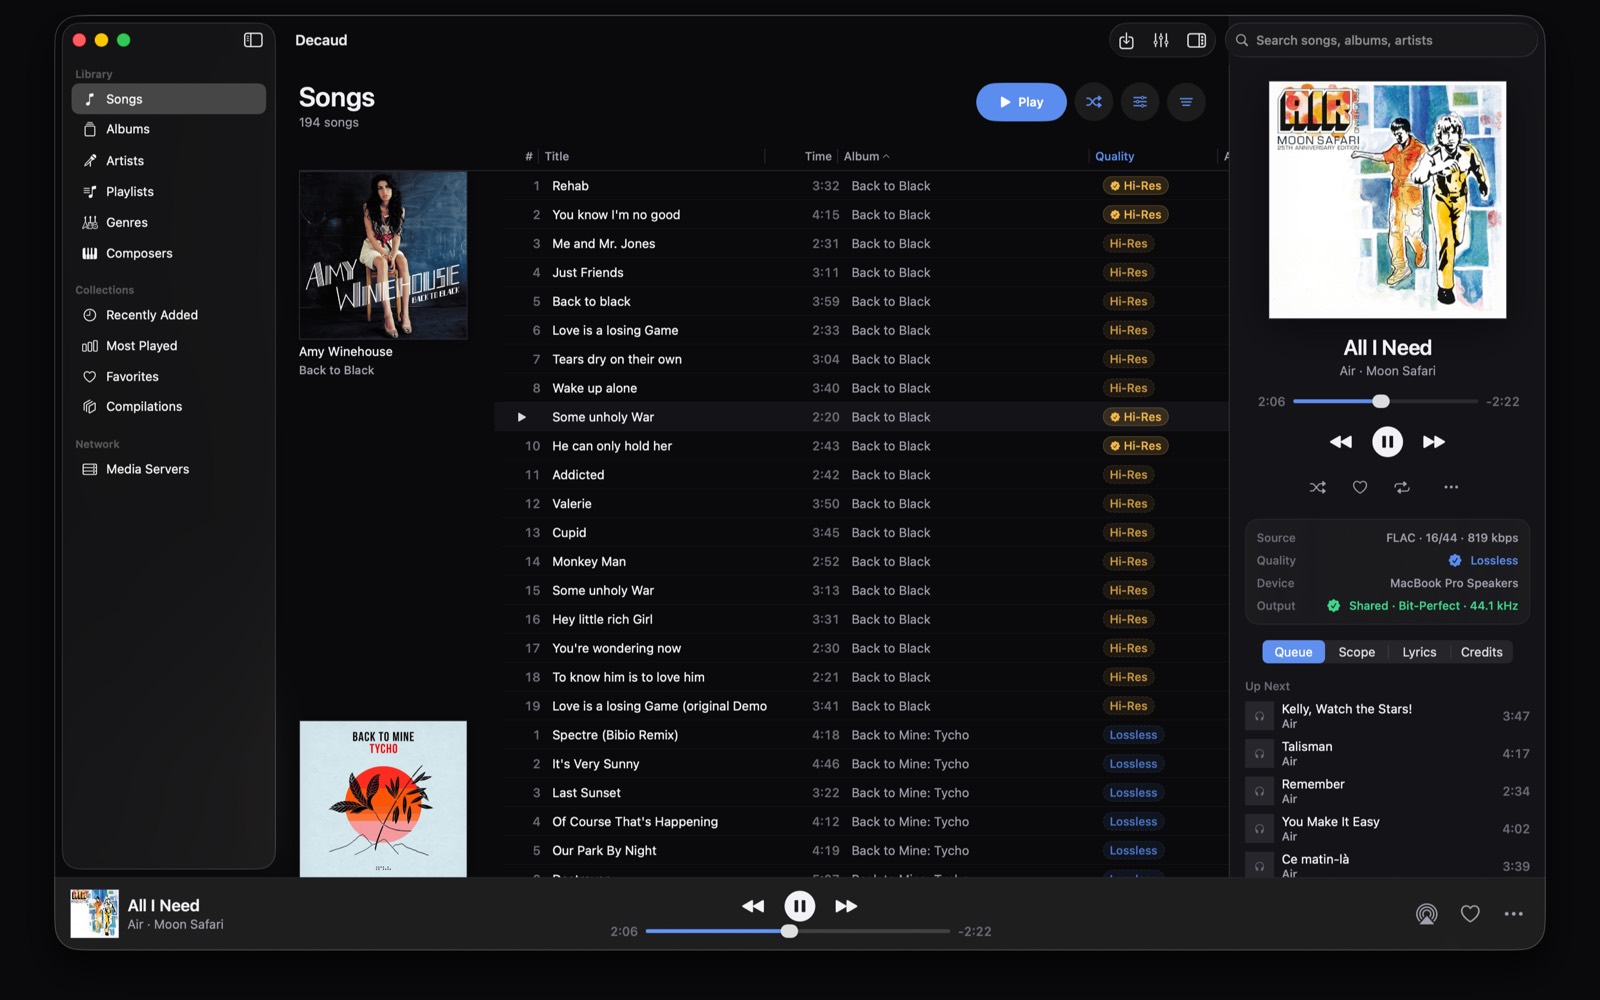This screenshot has width=1600, height=1000.
Task: Open the bottom bar more options ellipsis
Action: pos(1514,914)
